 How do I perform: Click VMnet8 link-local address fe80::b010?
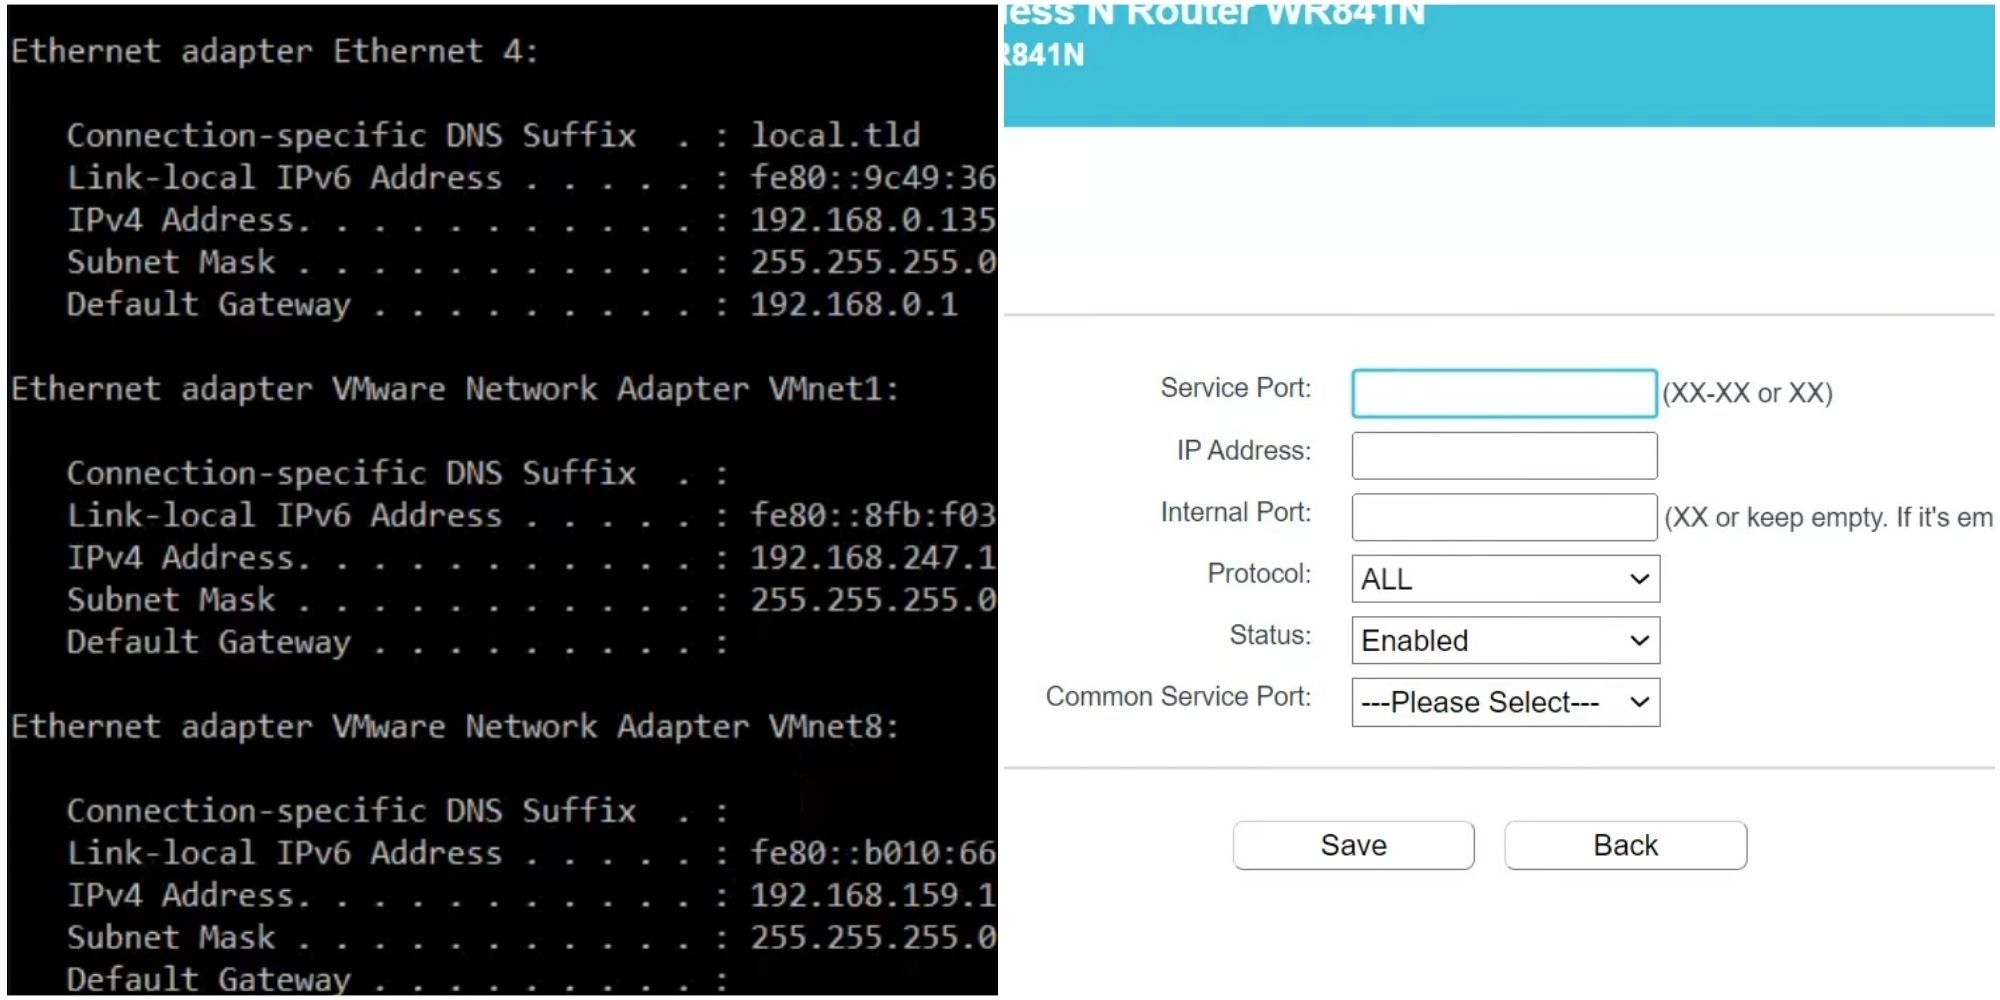873,853
